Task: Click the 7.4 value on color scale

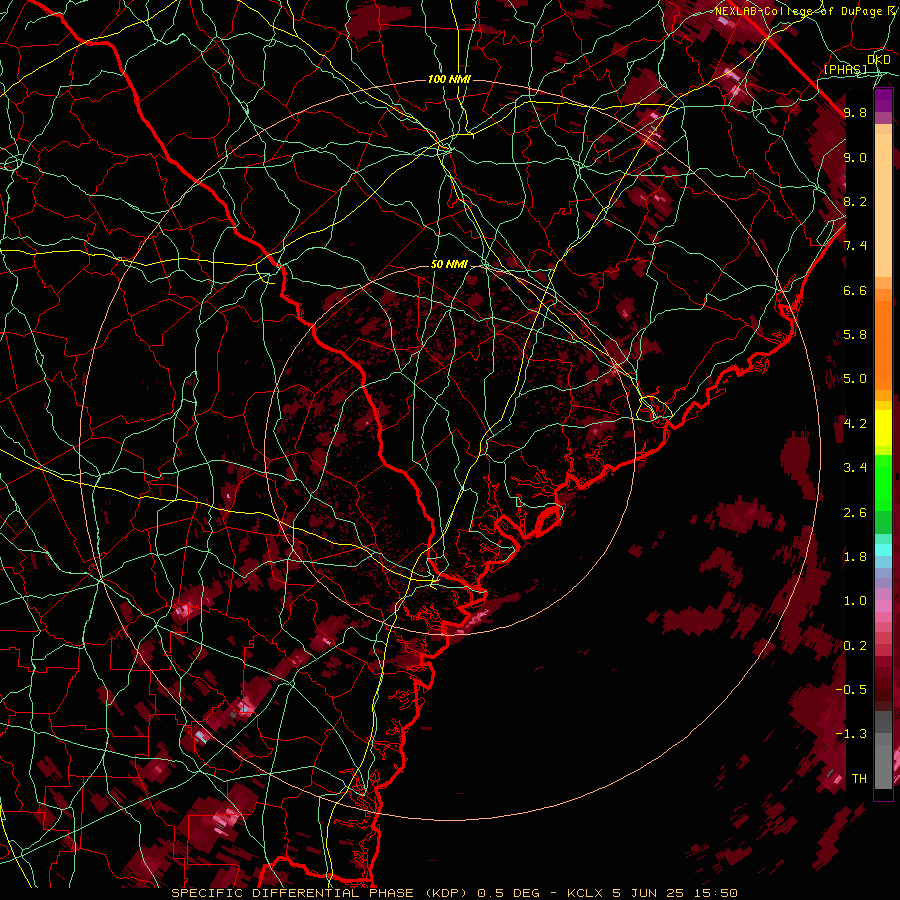Action: coord(855,246)
